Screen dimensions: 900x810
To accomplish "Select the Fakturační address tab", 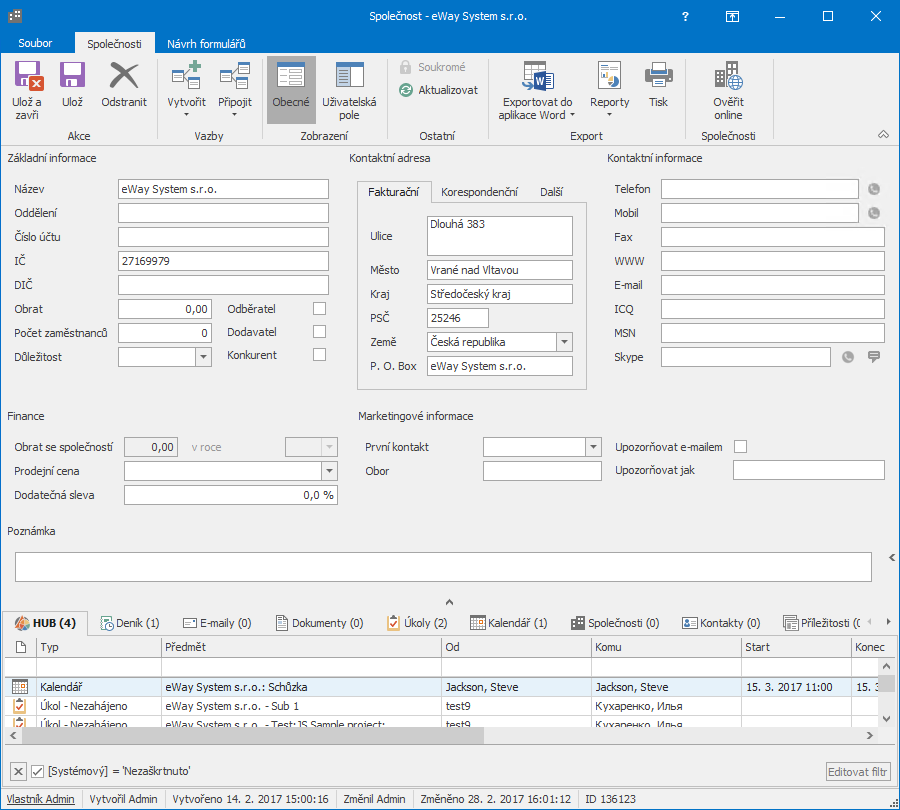I will [x=394, y=192].
